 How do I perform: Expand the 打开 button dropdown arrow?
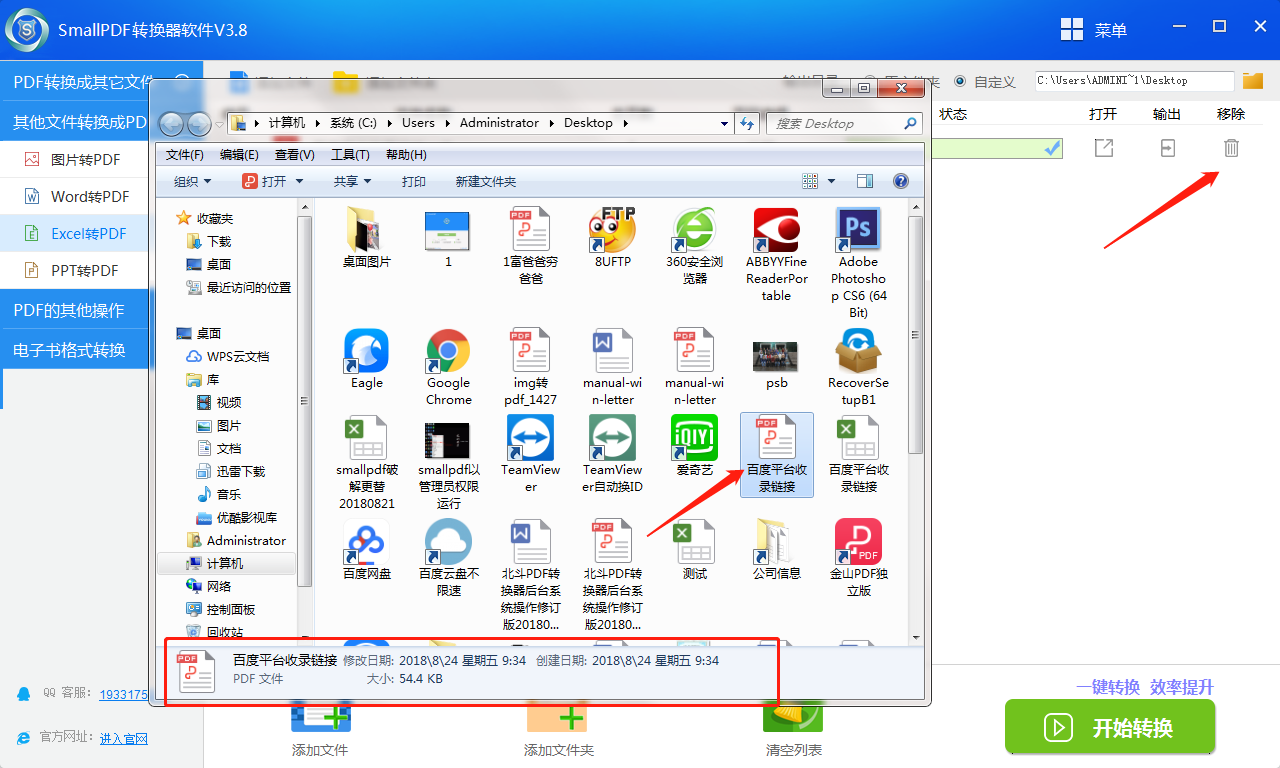coord(298,181)
